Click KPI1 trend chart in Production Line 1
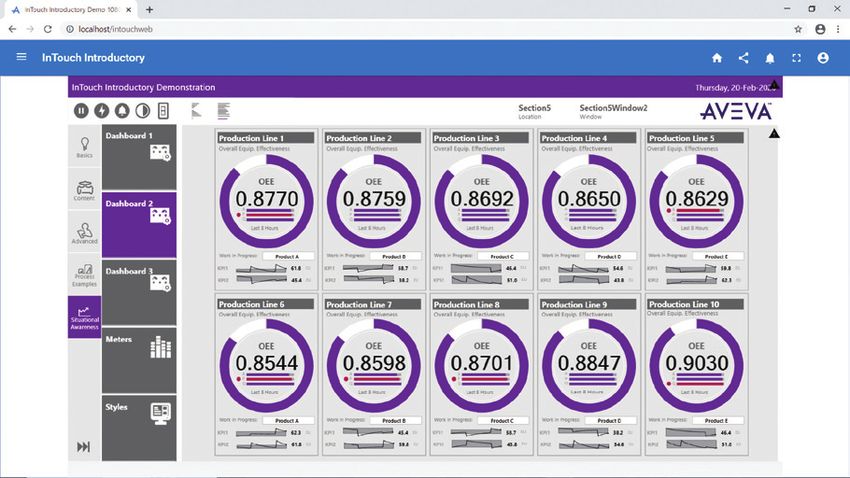 pos(261,268)
